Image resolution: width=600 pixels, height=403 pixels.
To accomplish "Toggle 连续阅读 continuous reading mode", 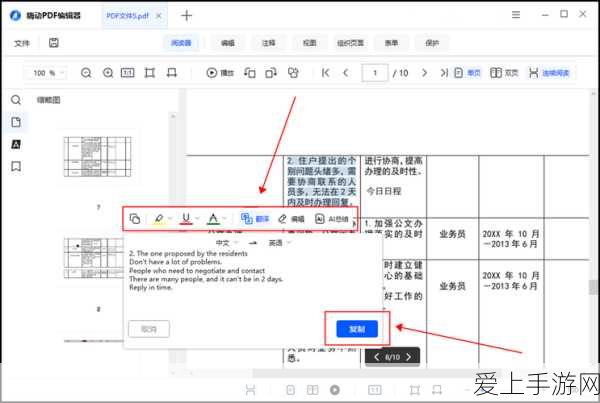I will coord(549,73).
